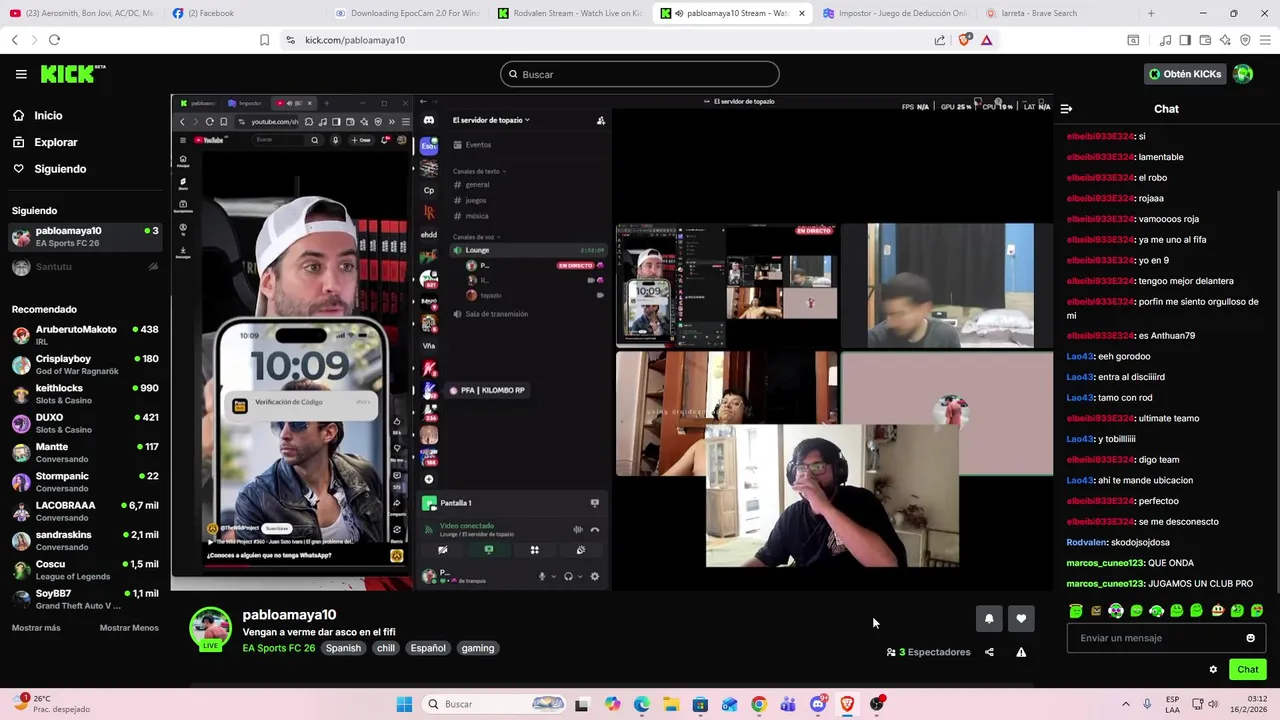1280x720 pixels.
Task: Open the Windows Start menu
Action: [404, 704]
